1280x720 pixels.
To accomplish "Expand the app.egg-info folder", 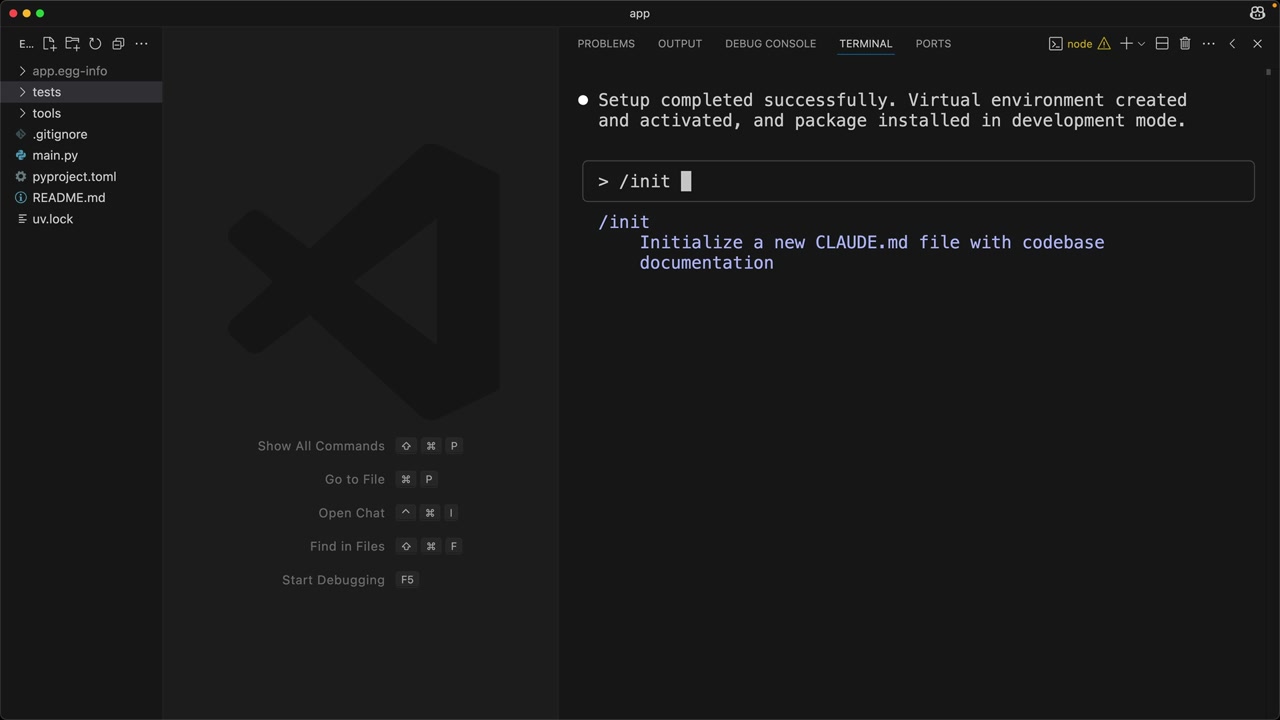I will (x=69, y=71).
